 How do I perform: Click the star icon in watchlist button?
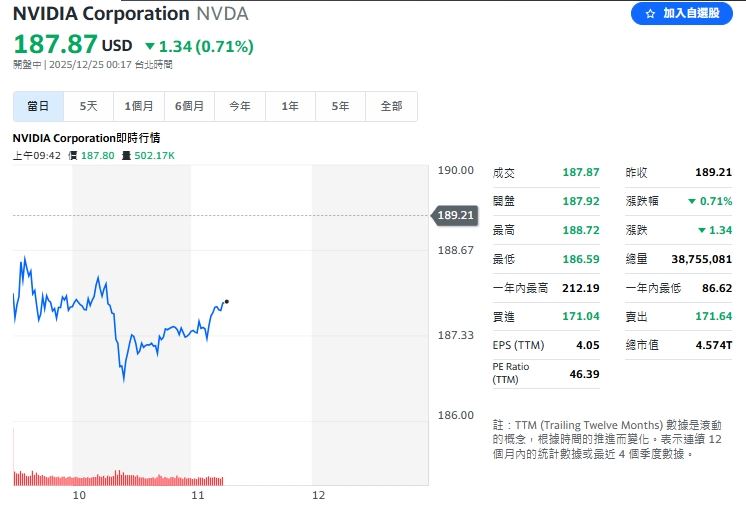click(x=650, y=14)
